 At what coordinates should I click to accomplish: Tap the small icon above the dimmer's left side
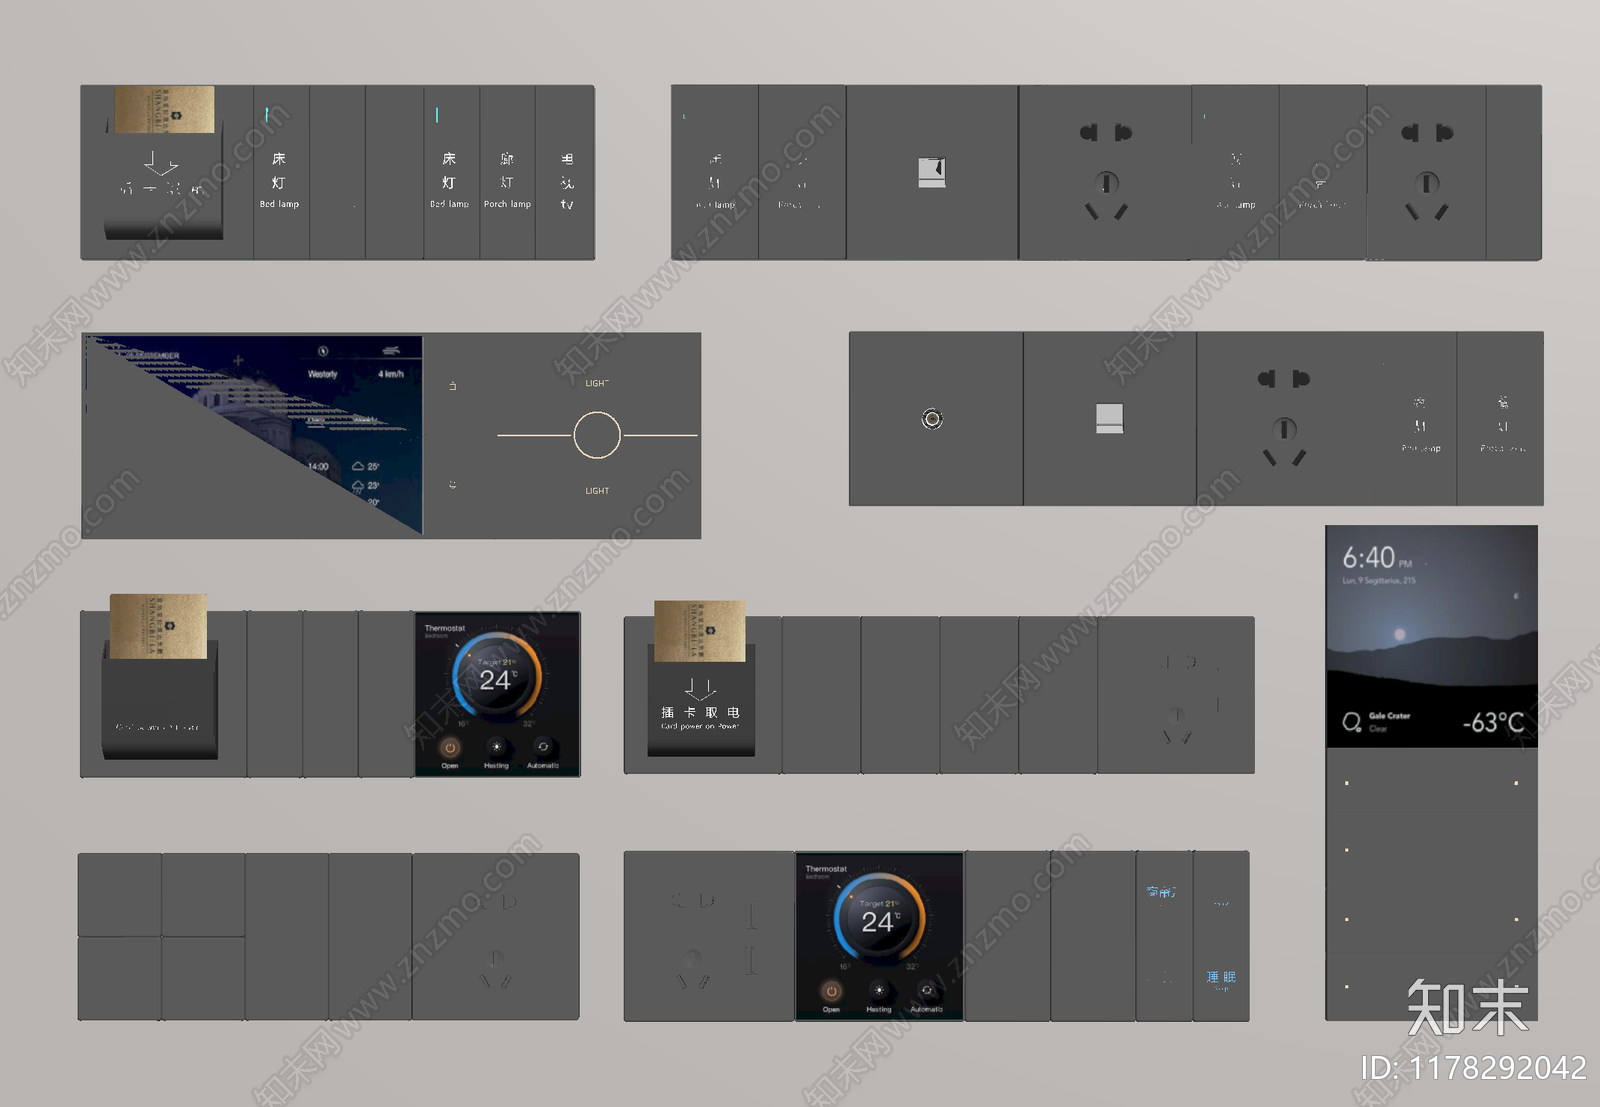point(452,385)
